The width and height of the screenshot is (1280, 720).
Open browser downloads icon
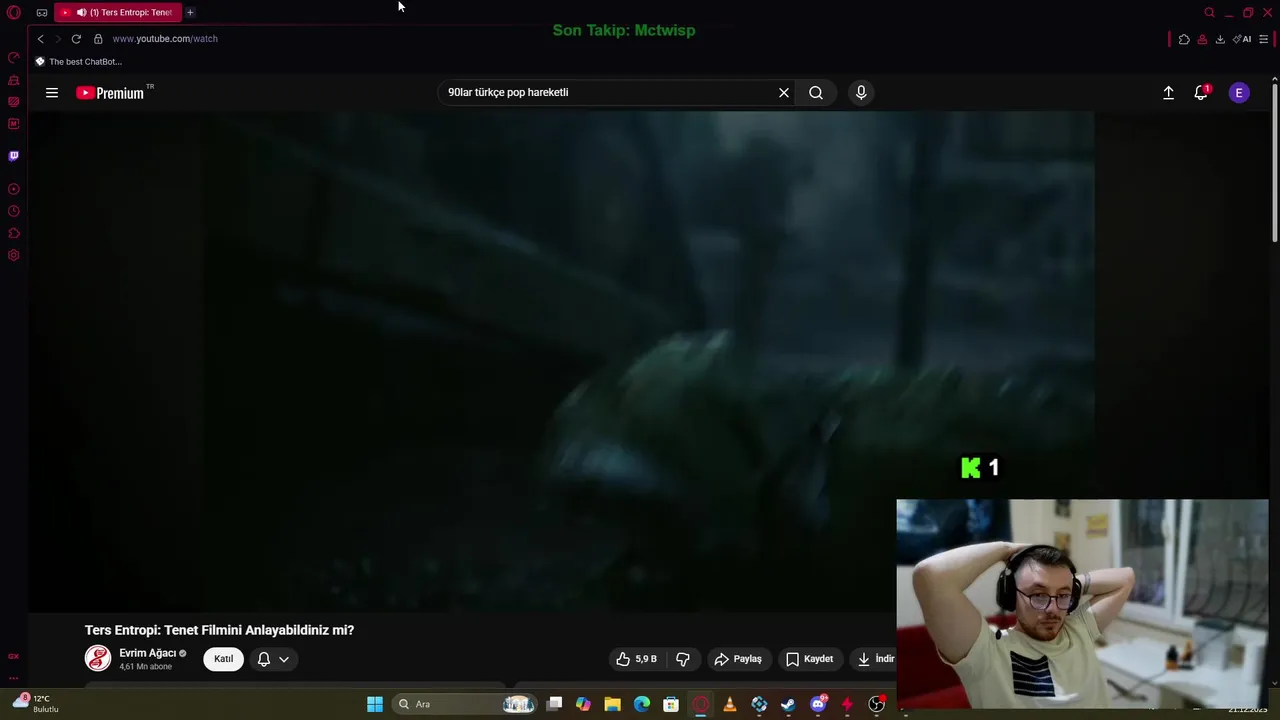(x=1220, y=39)
